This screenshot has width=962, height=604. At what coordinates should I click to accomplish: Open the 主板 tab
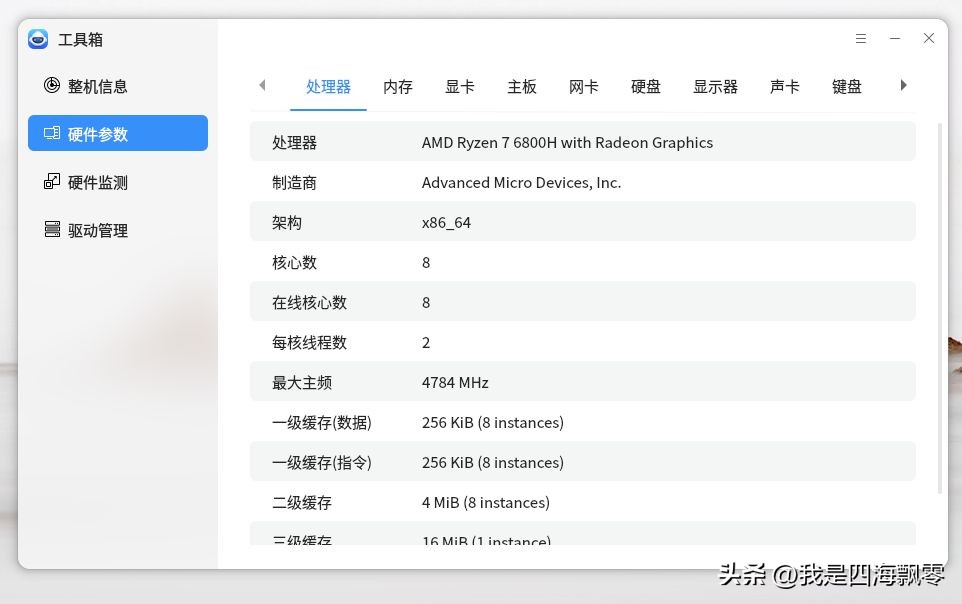(521, 87)
